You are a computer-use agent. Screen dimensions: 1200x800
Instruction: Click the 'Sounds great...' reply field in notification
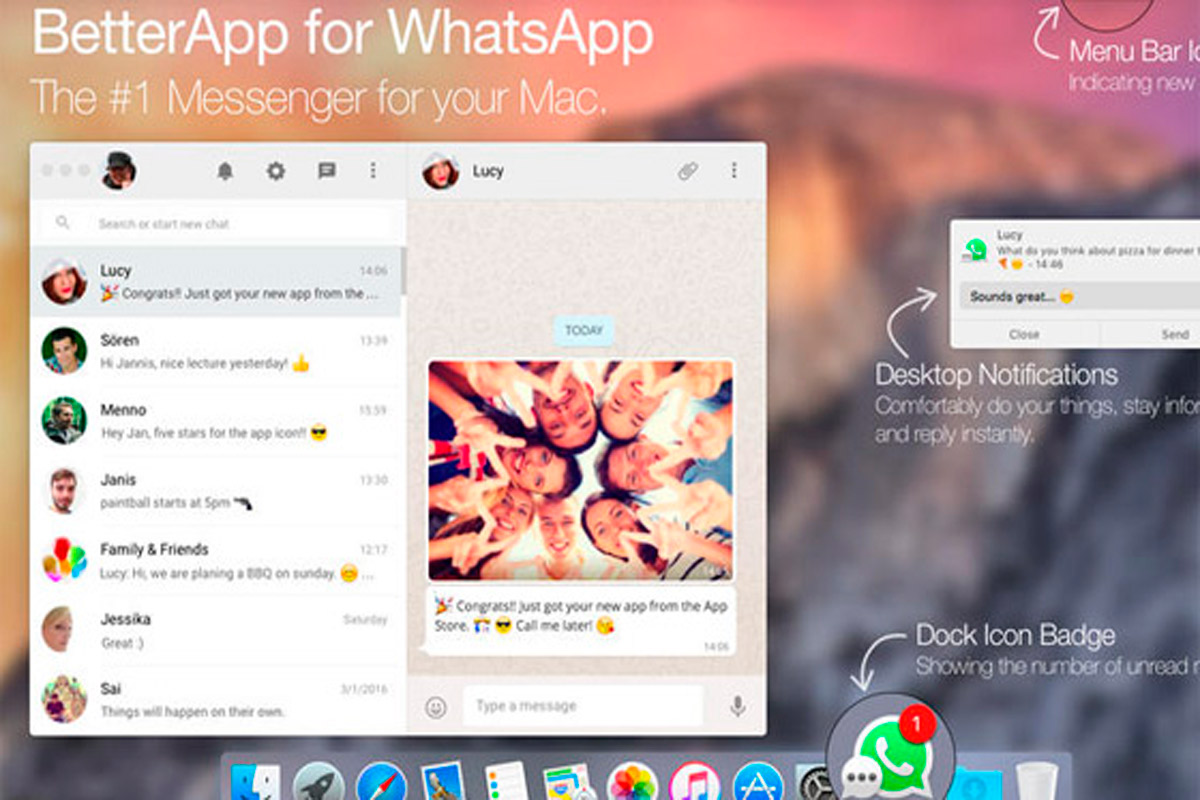tap(1080, 297)
